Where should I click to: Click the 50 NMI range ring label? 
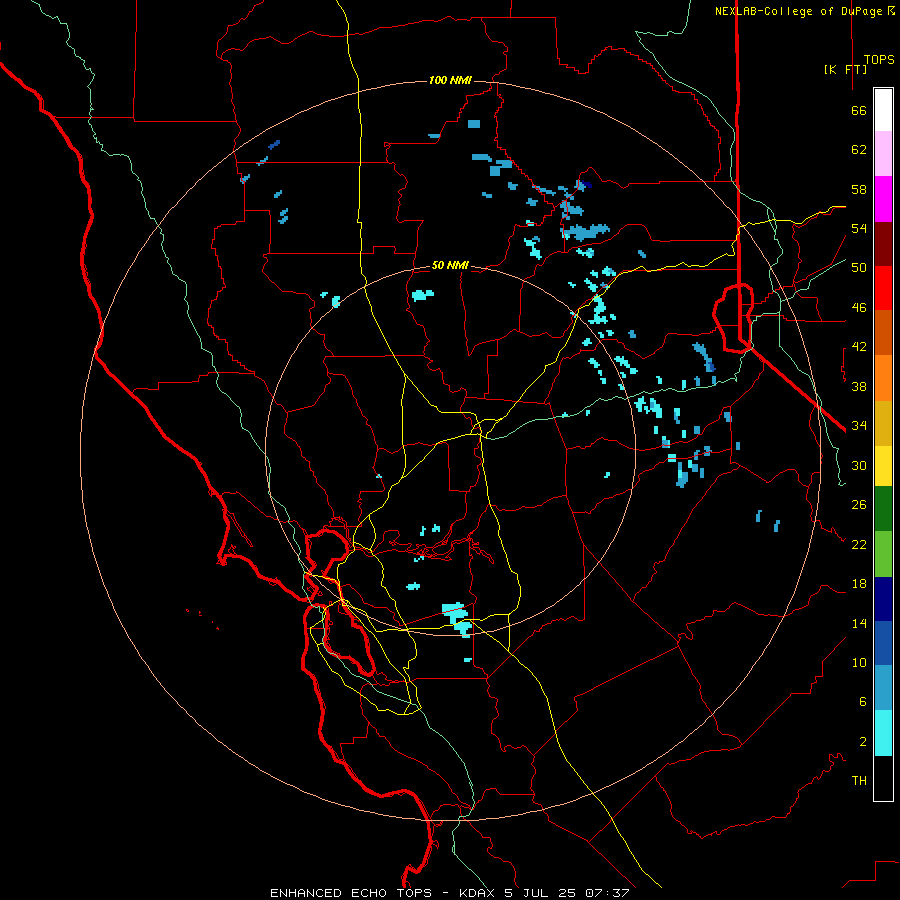450,265
